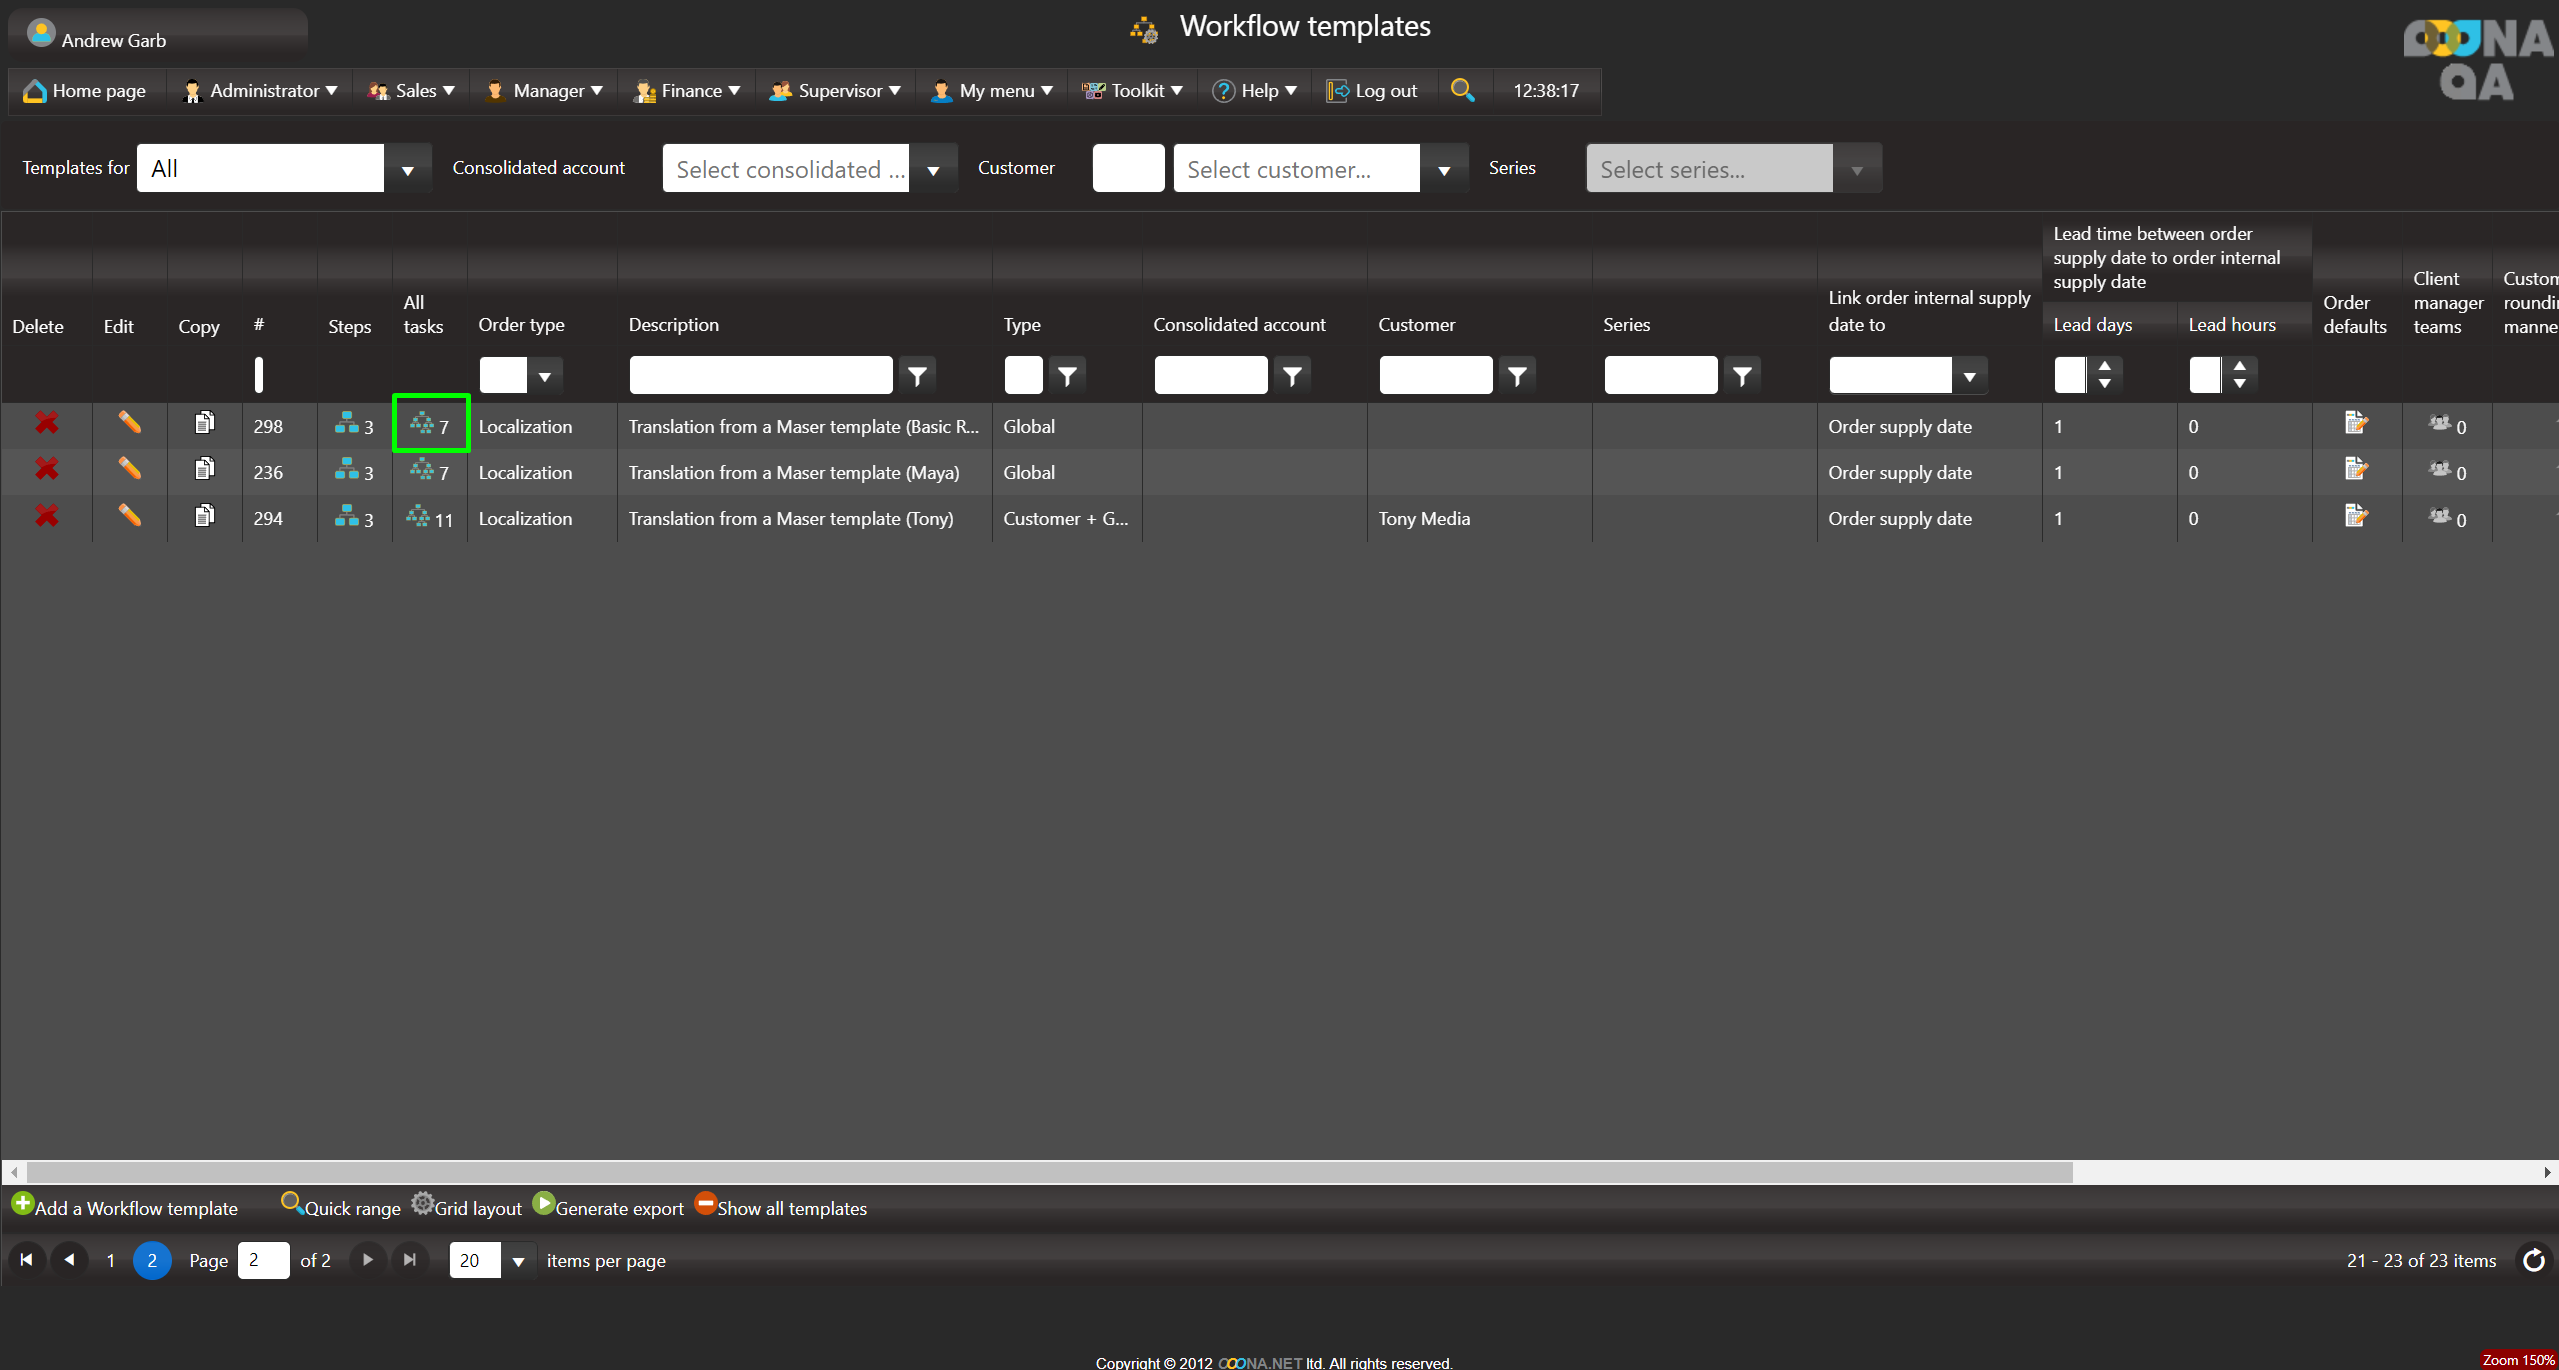Increase Lead days filter spinner

click(x=2104, y=366)
